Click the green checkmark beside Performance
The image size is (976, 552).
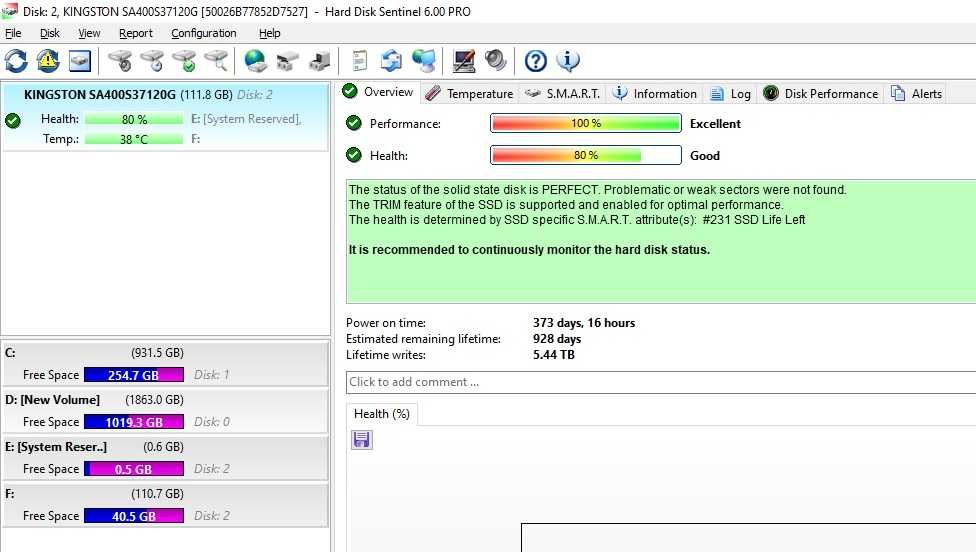[x=354, y=123]
